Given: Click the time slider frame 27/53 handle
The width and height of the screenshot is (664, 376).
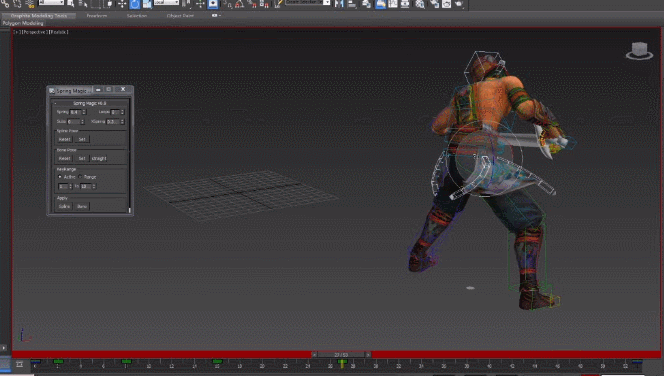Looking at the screenshot, I should click(x=341, y=355).
